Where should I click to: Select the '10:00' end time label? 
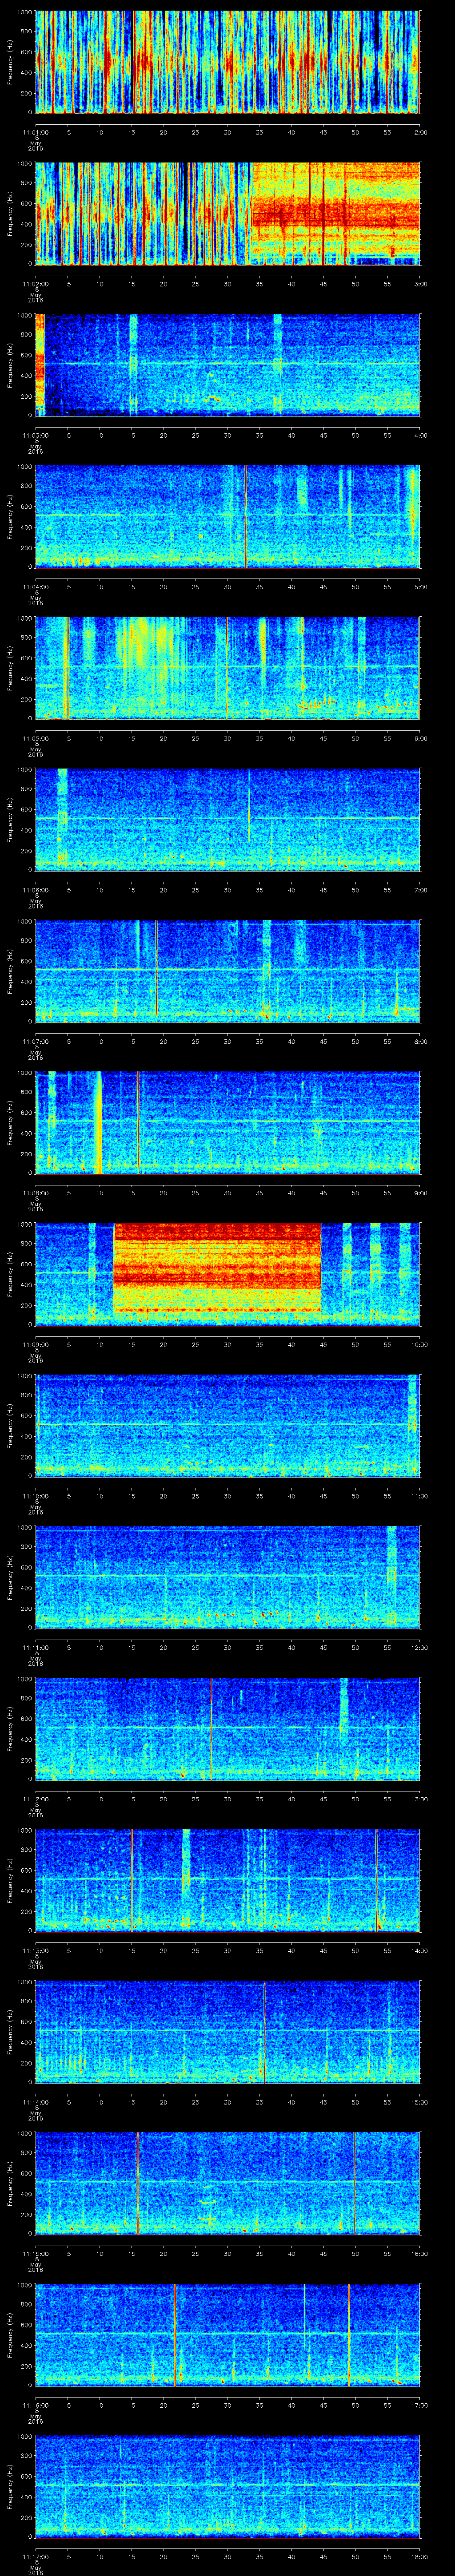tap(419, 1344)
